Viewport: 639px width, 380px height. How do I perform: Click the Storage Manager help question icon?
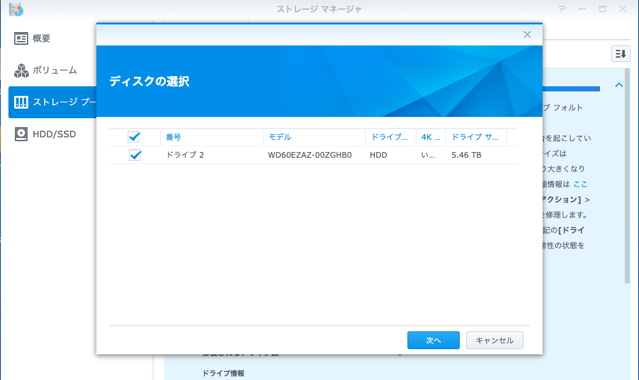point(562,9)
